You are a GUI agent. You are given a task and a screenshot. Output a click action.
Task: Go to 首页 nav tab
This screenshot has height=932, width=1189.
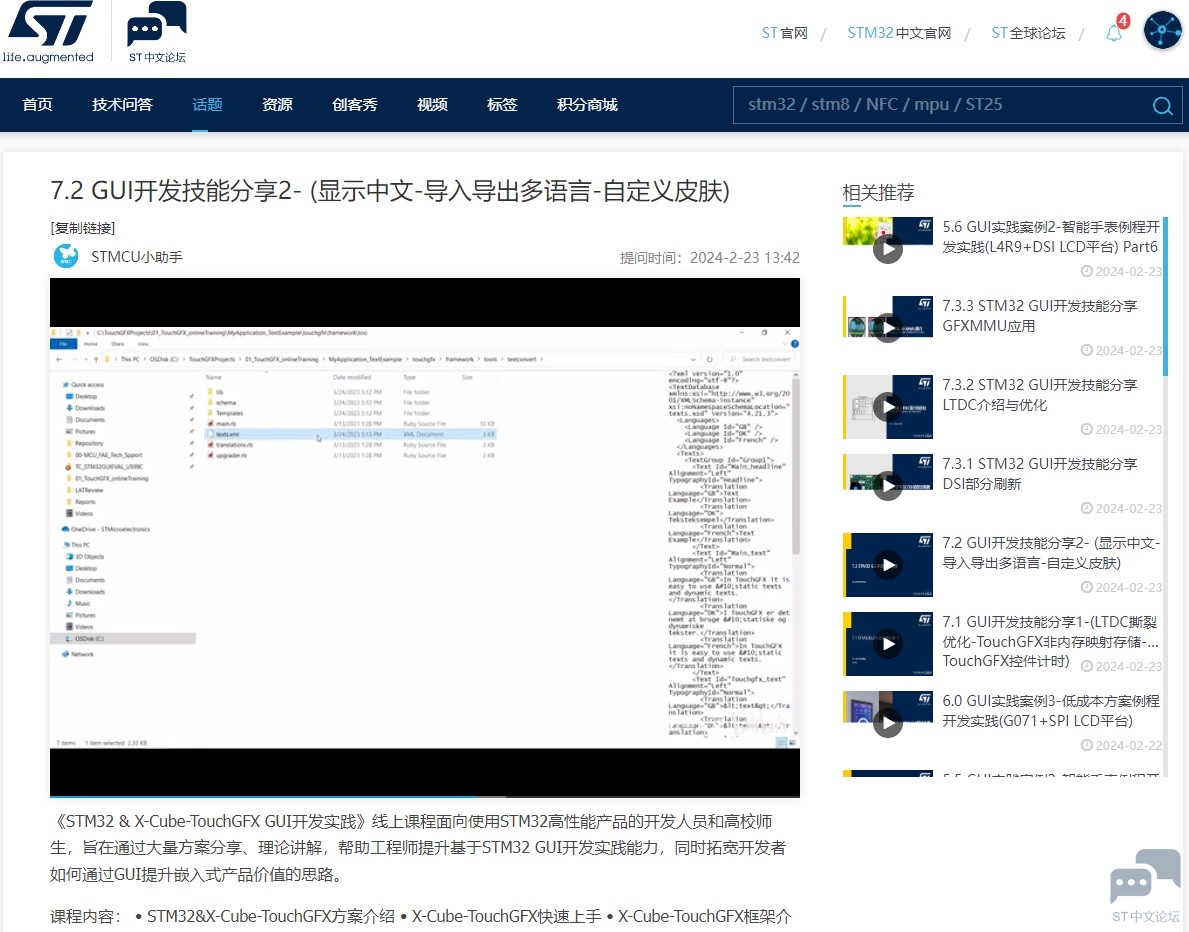coord(38,105)
